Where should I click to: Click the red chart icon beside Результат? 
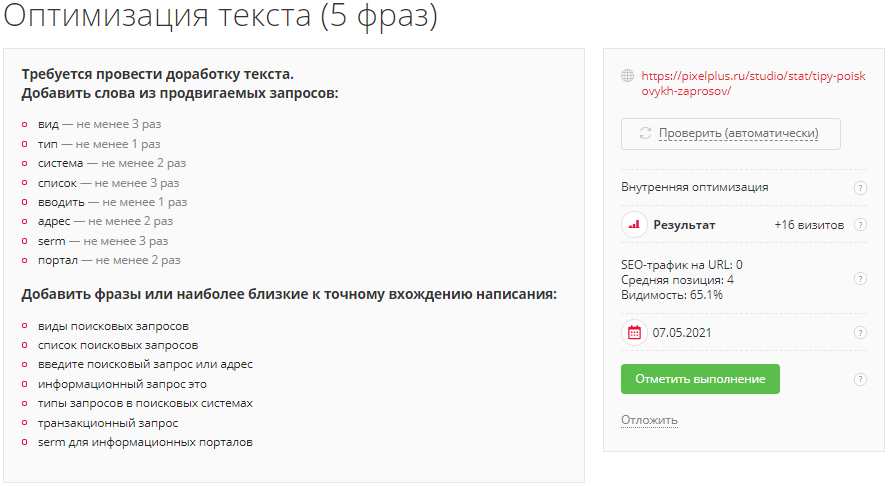pos(634,225)
